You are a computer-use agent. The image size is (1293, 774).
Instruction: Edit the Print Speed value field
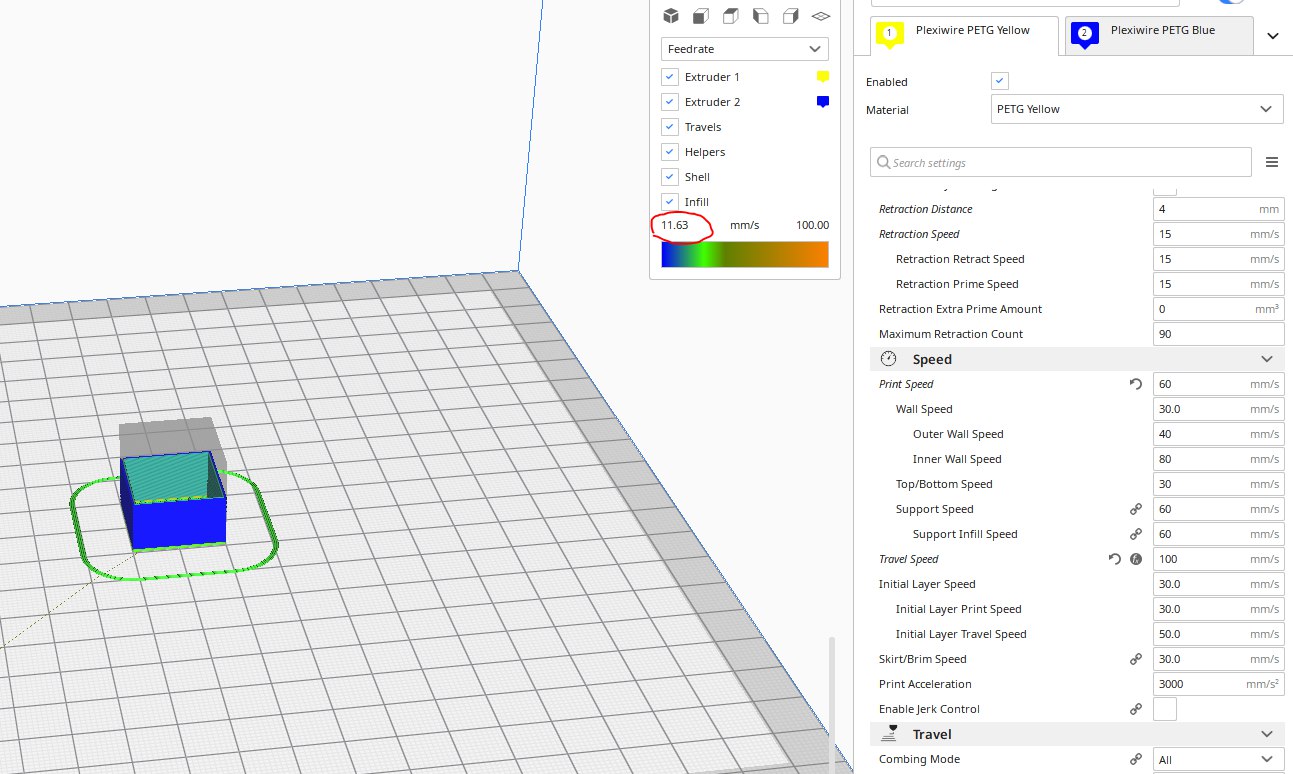pyautogui.click(x=1219, y=384)
